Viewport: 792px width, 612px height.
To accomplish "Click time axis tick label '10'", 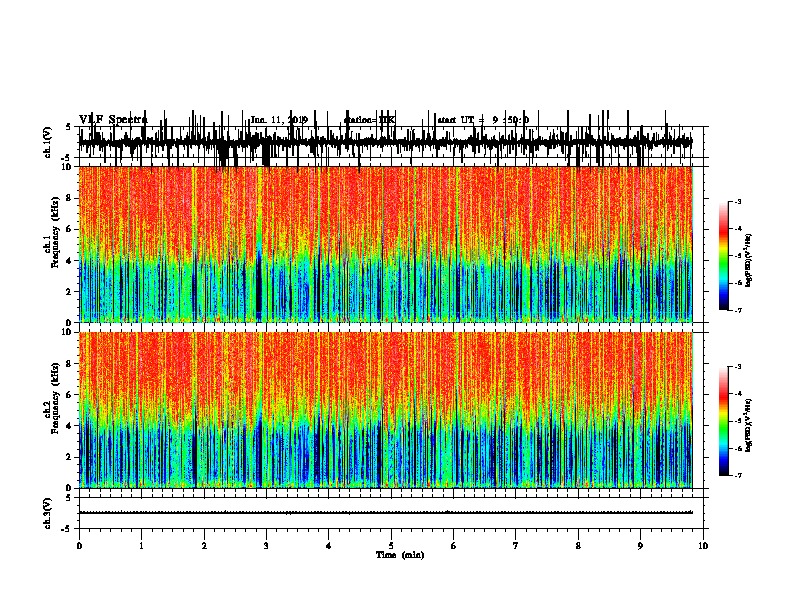I will [703, 546].
